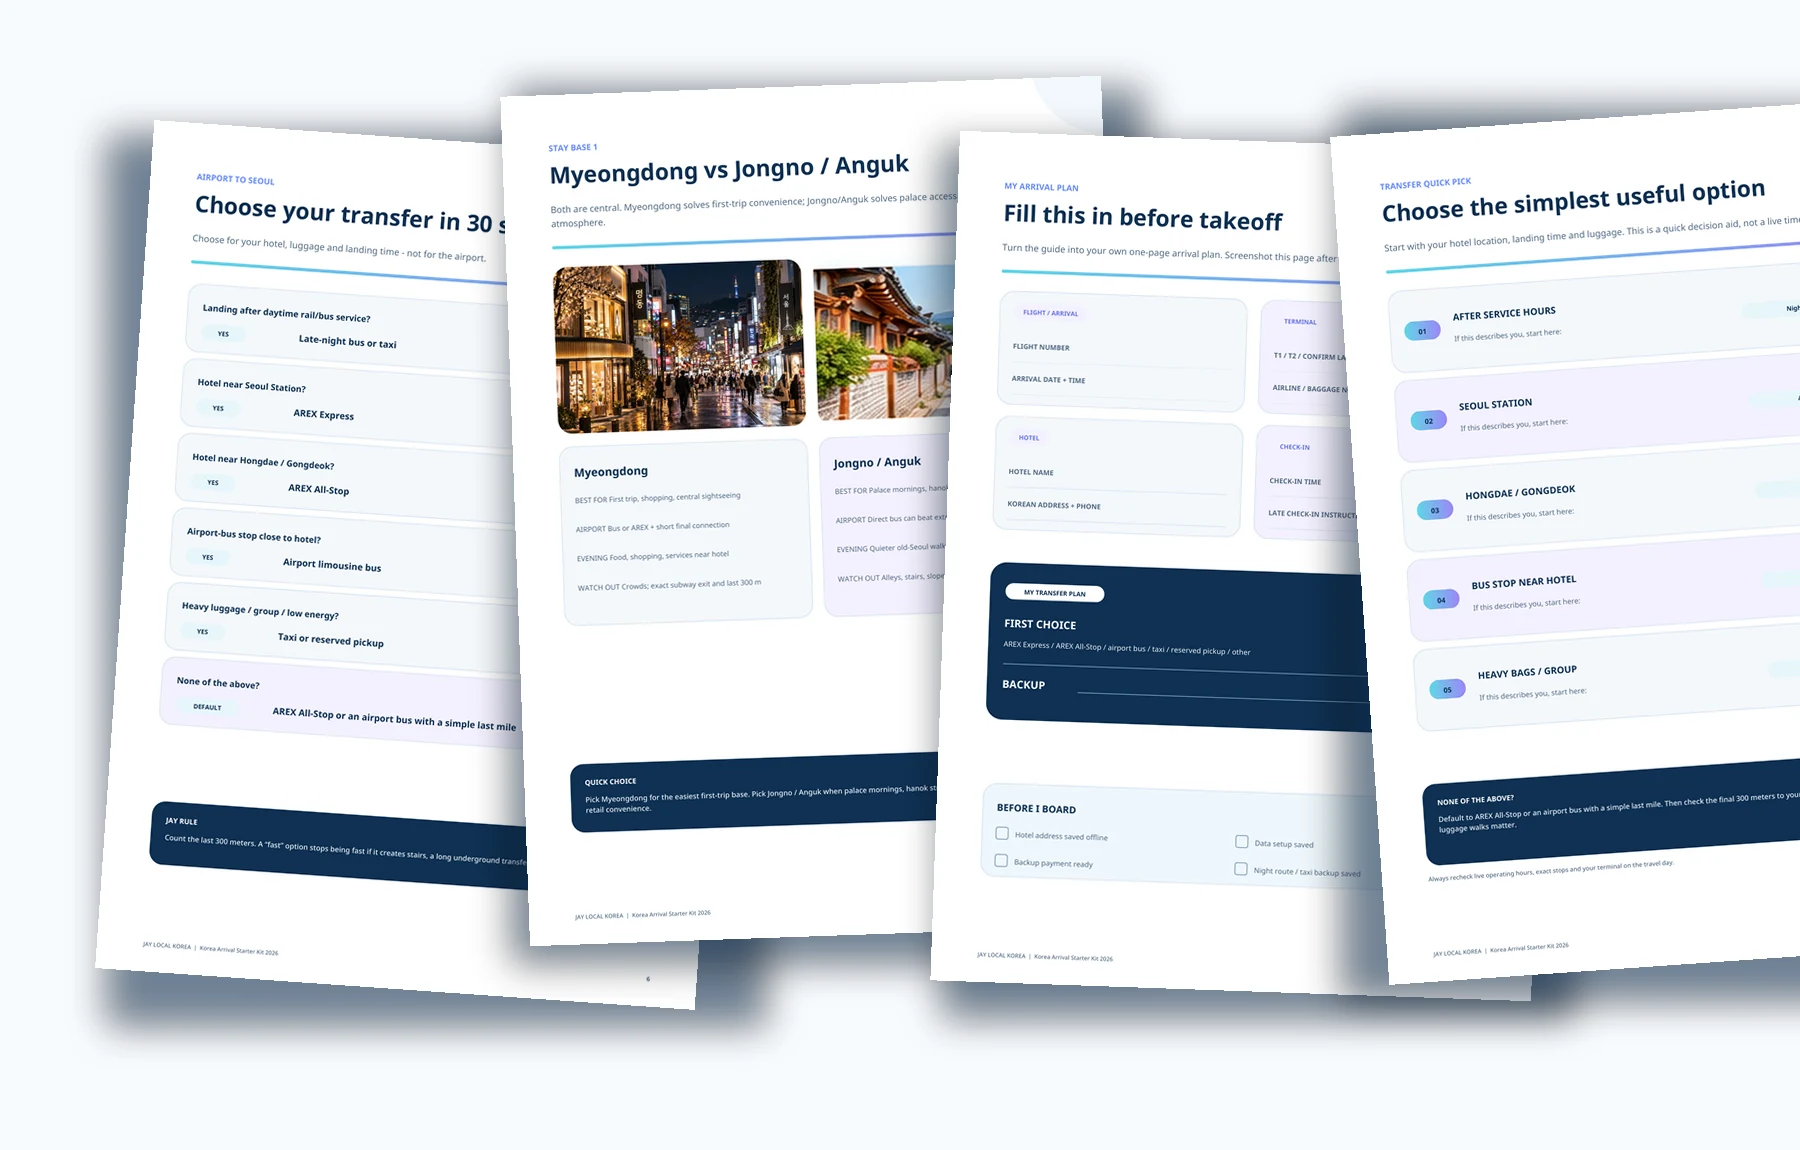Select the 04 badge for Bus Stop Near Hotel

point(1441,600)
